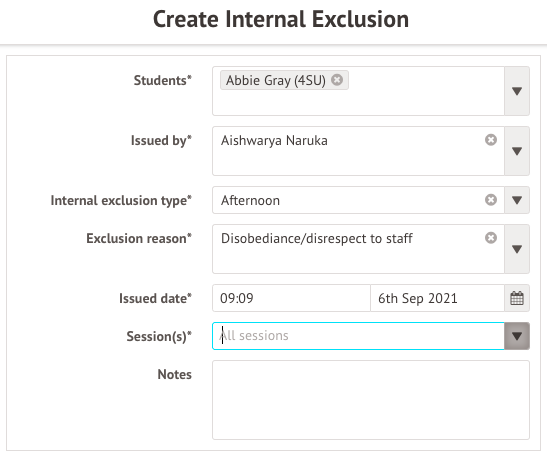The height and width of the screenshot is (459, 547).
Task: Open the Exclusion reason dropdown arrow
Action: click(x=517, y=249)
